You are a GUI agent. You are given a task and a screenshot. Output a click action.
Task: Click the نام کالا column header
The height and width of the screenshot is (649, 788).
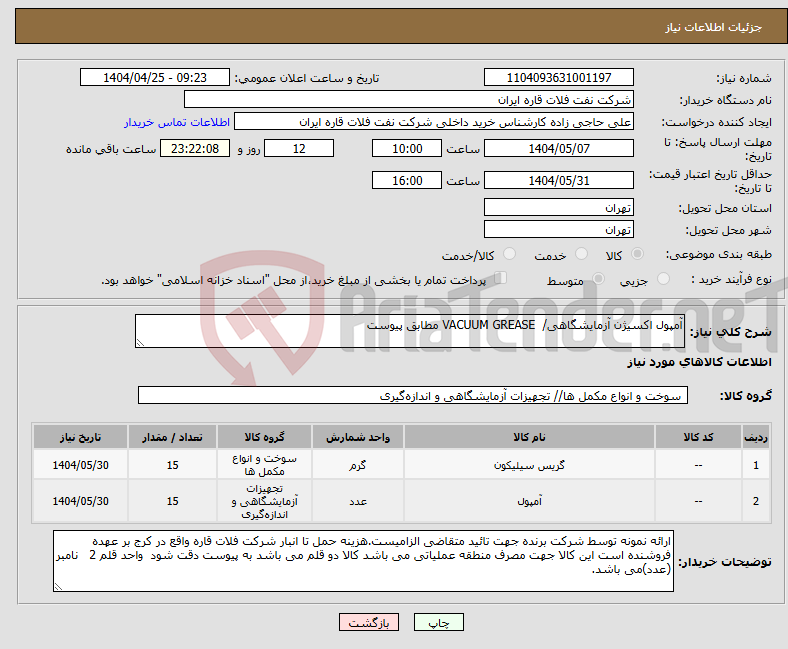tap(529, 437)
